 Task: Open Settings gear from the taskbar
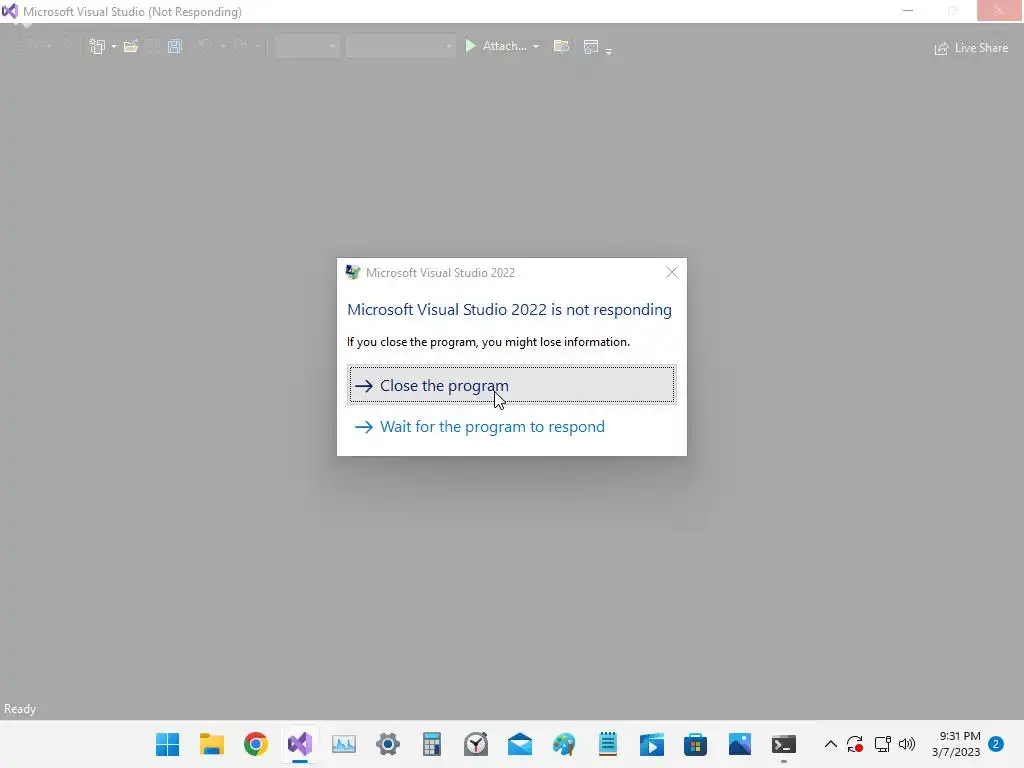(x=388, y=744)
